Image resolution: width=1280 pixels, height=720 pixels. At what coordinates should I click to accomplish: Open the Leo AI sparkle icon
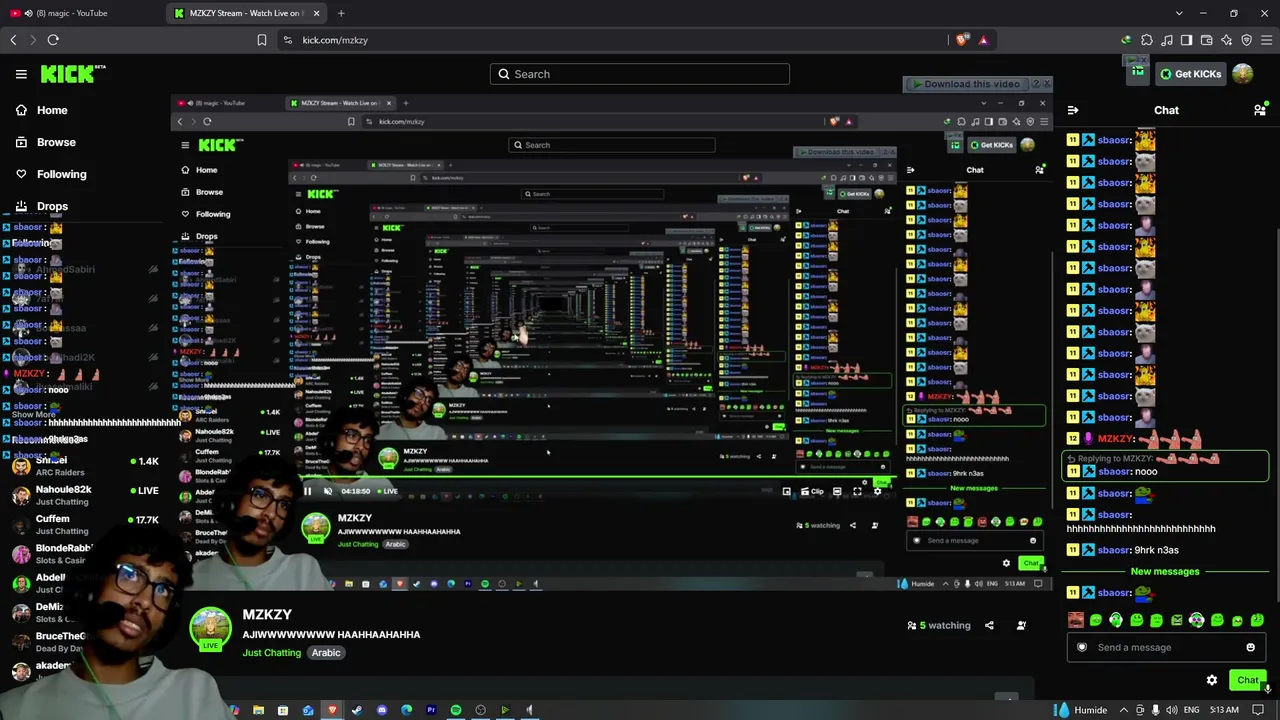(x=1226, y=40)
